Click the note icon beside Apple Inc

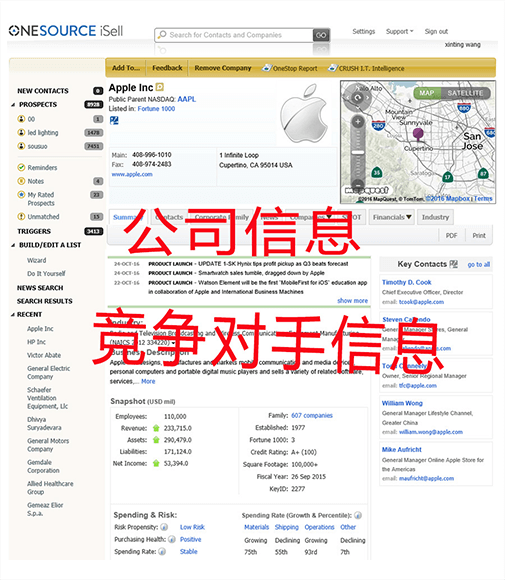(x=159, y=87)
